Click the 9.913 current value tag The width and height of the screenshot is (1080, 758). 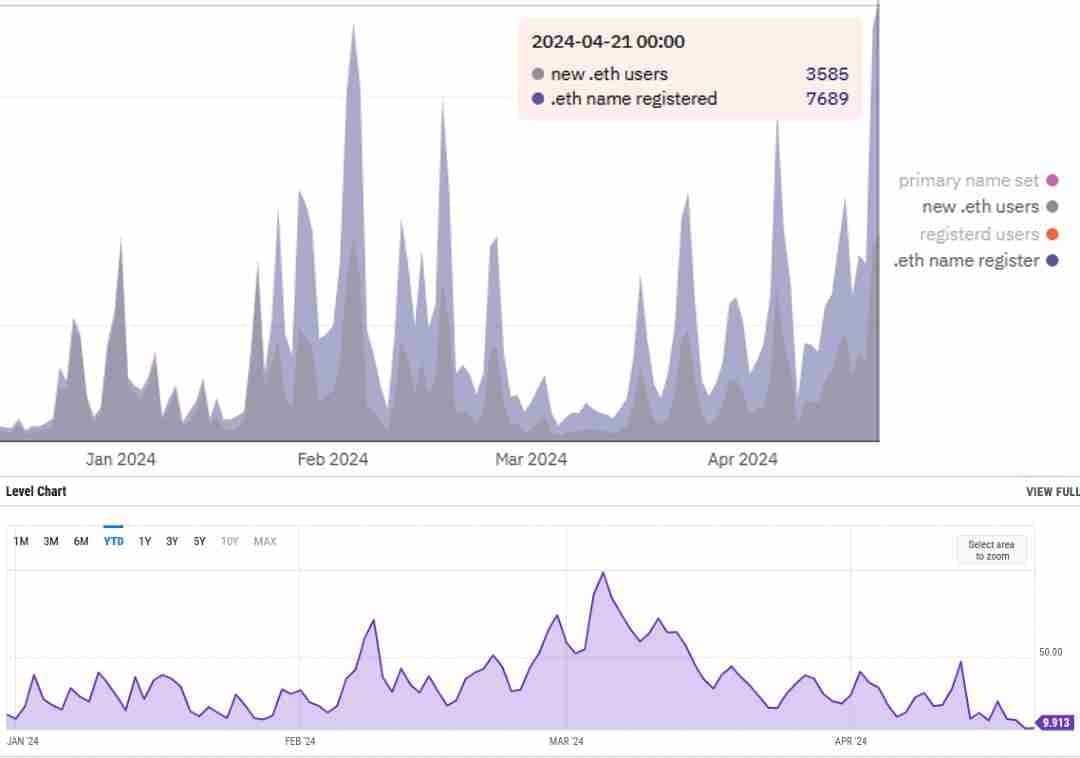(1056, 722)
